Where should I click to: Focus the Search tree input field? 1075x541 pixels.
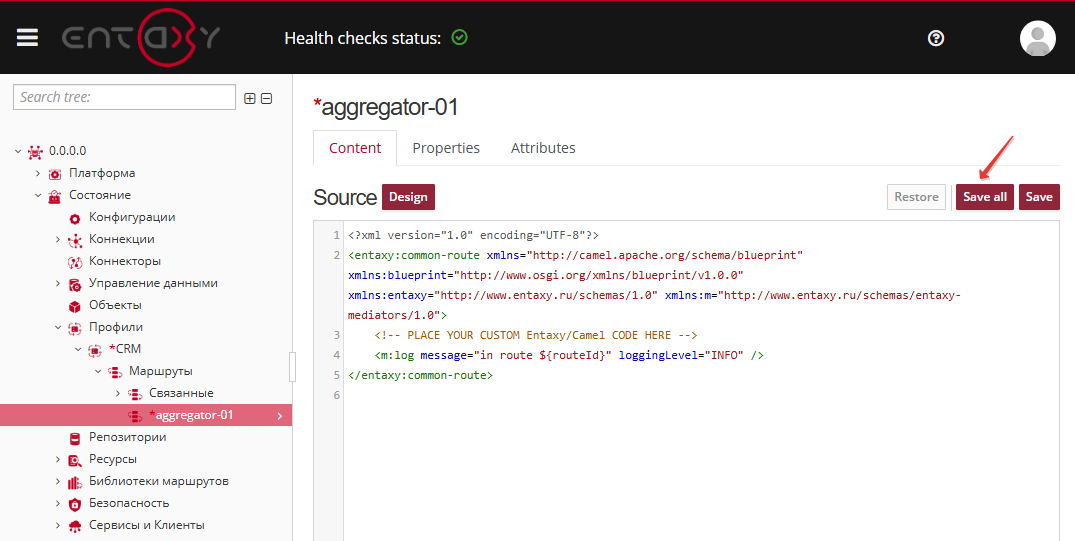pyautogui.click(x=124, y=97)
